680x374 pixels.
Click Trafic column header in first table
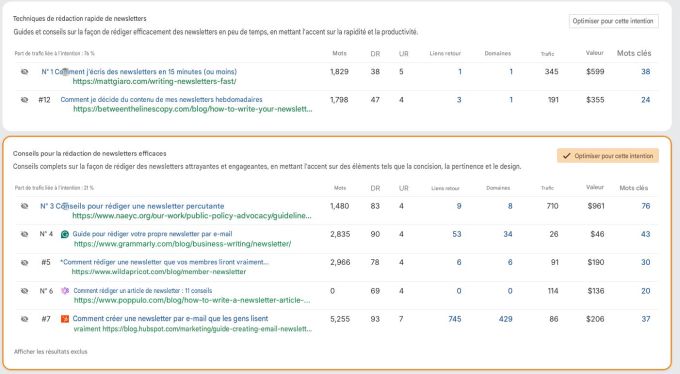pos(547,54)
